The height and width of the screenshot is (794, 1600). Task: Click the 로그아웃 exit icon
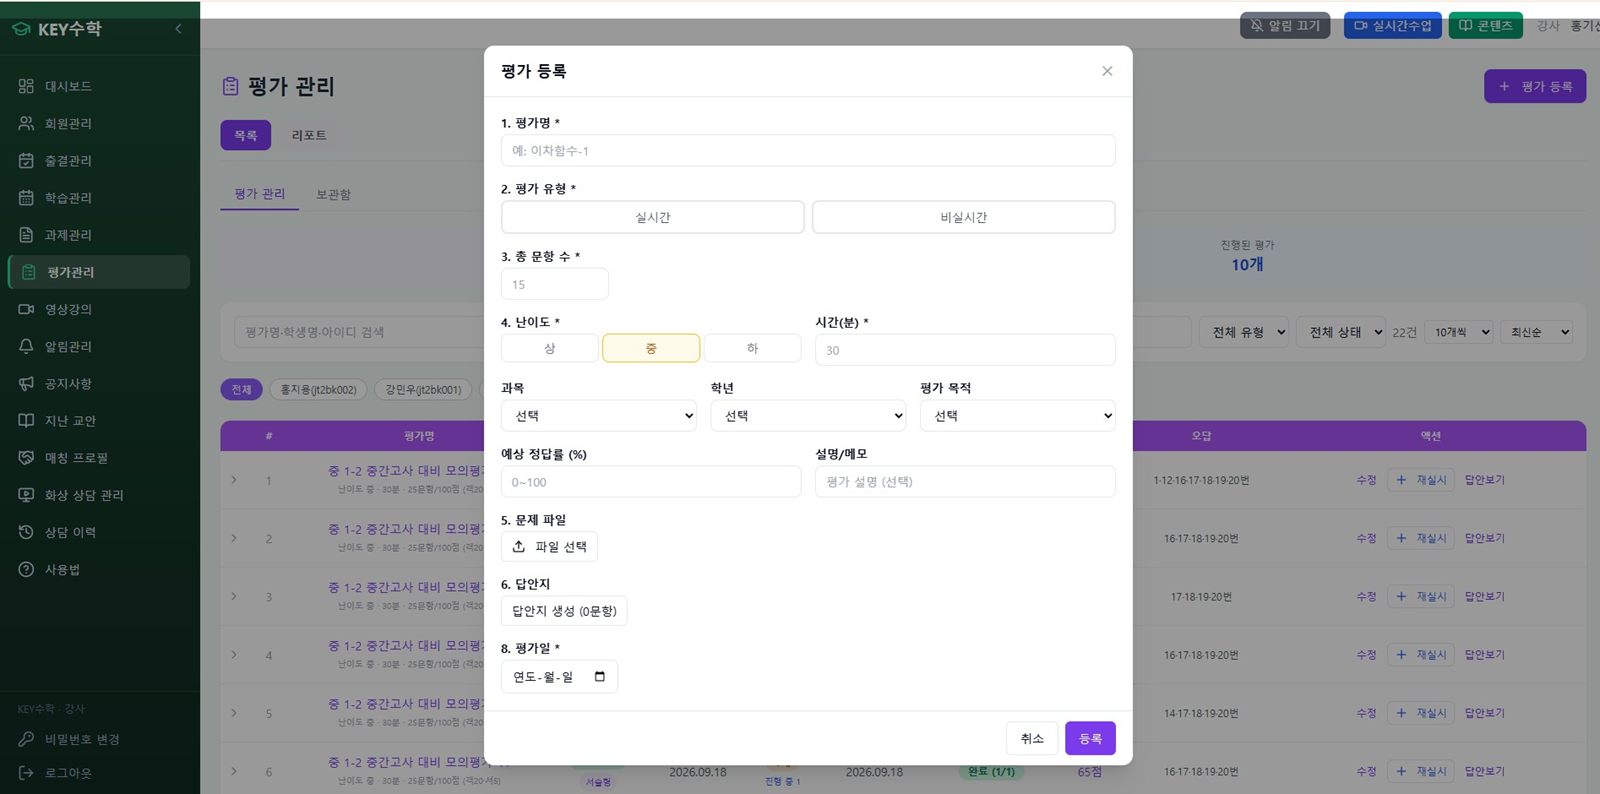coord(26,773)
